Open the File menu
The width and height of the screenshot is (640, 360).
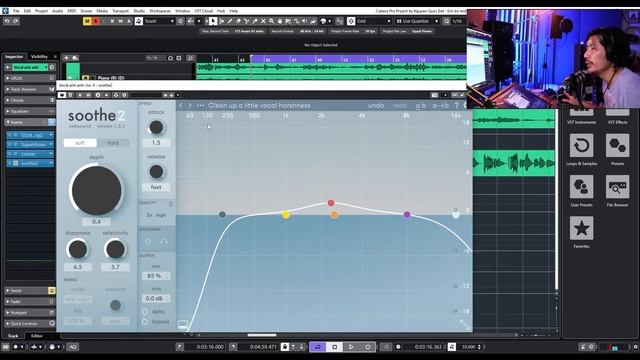pos(16,11)
